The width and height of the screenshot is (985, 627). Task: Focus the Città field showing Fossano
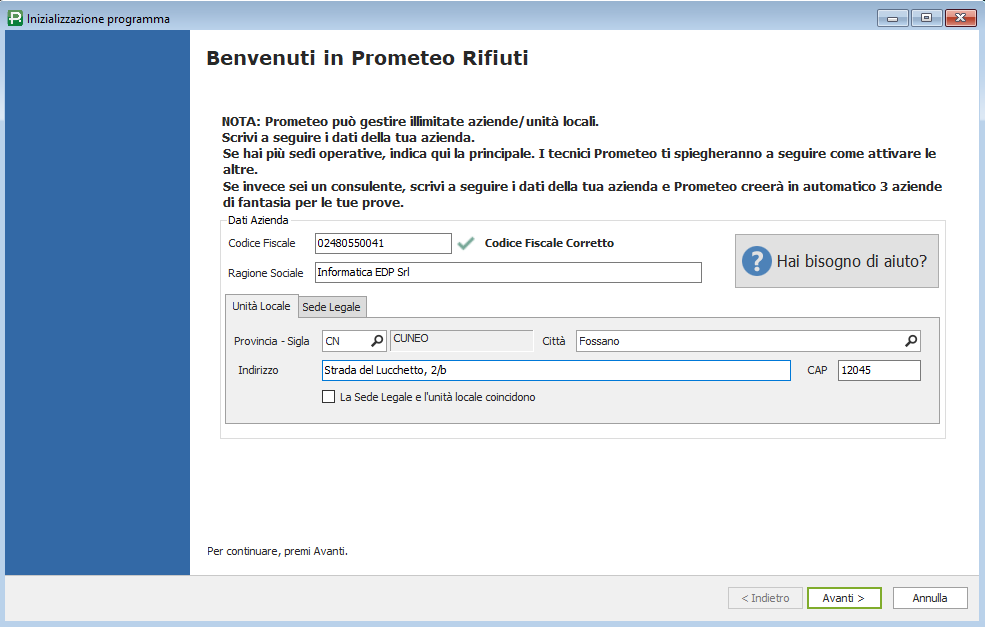(x=738, y=341)
